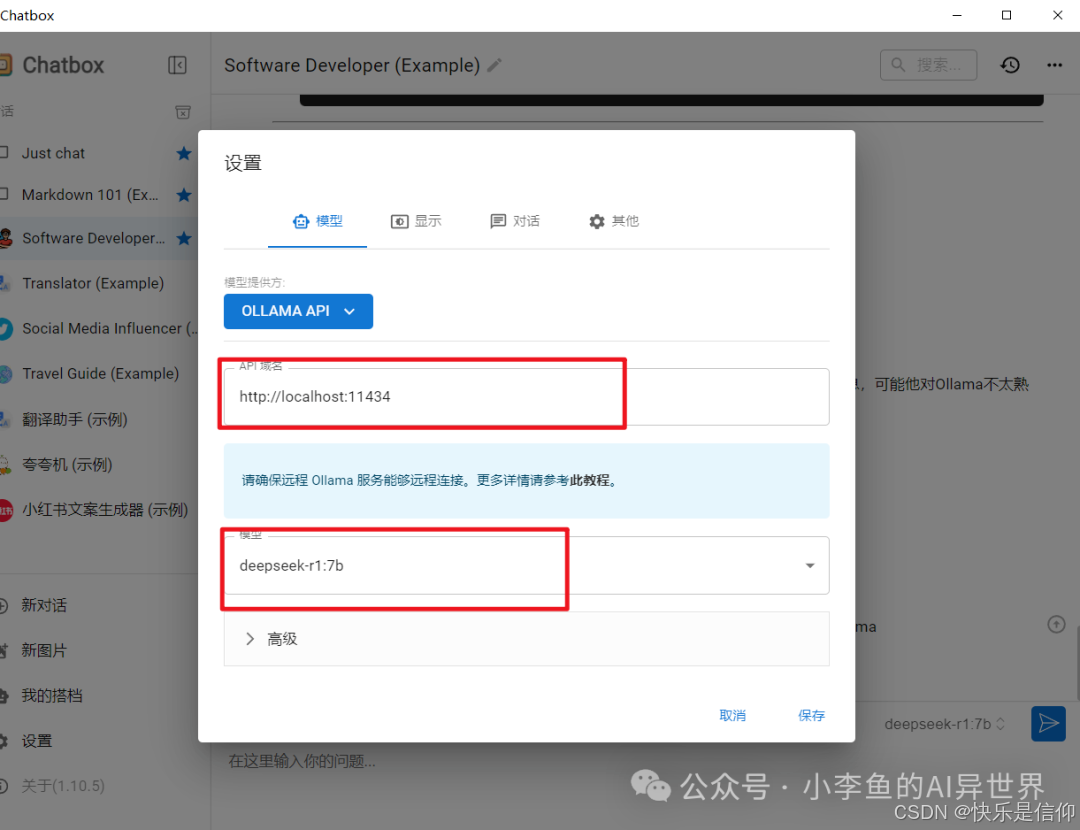Switch to the 对话 settings tab
1080x830 pixels.
515,221
